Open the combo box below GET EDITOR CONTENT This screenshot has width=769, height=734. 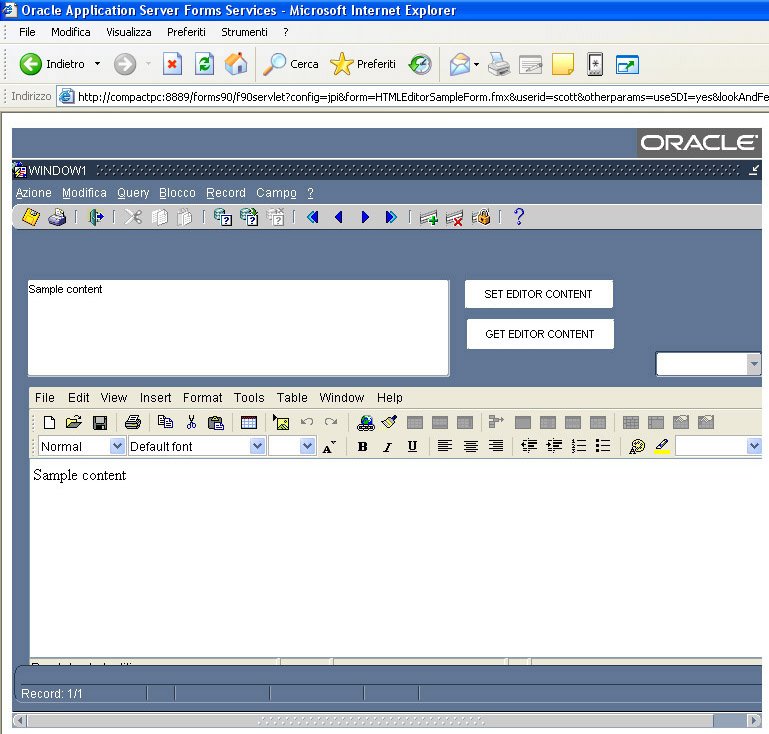click(x=754, y=364)
